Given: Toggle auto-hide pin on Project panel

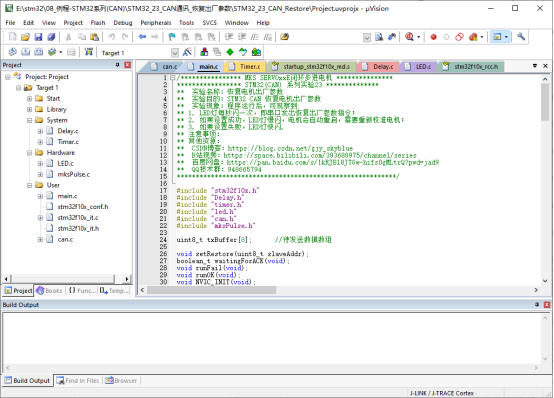Looking at the screenshot, I should (x=118, y=65).
